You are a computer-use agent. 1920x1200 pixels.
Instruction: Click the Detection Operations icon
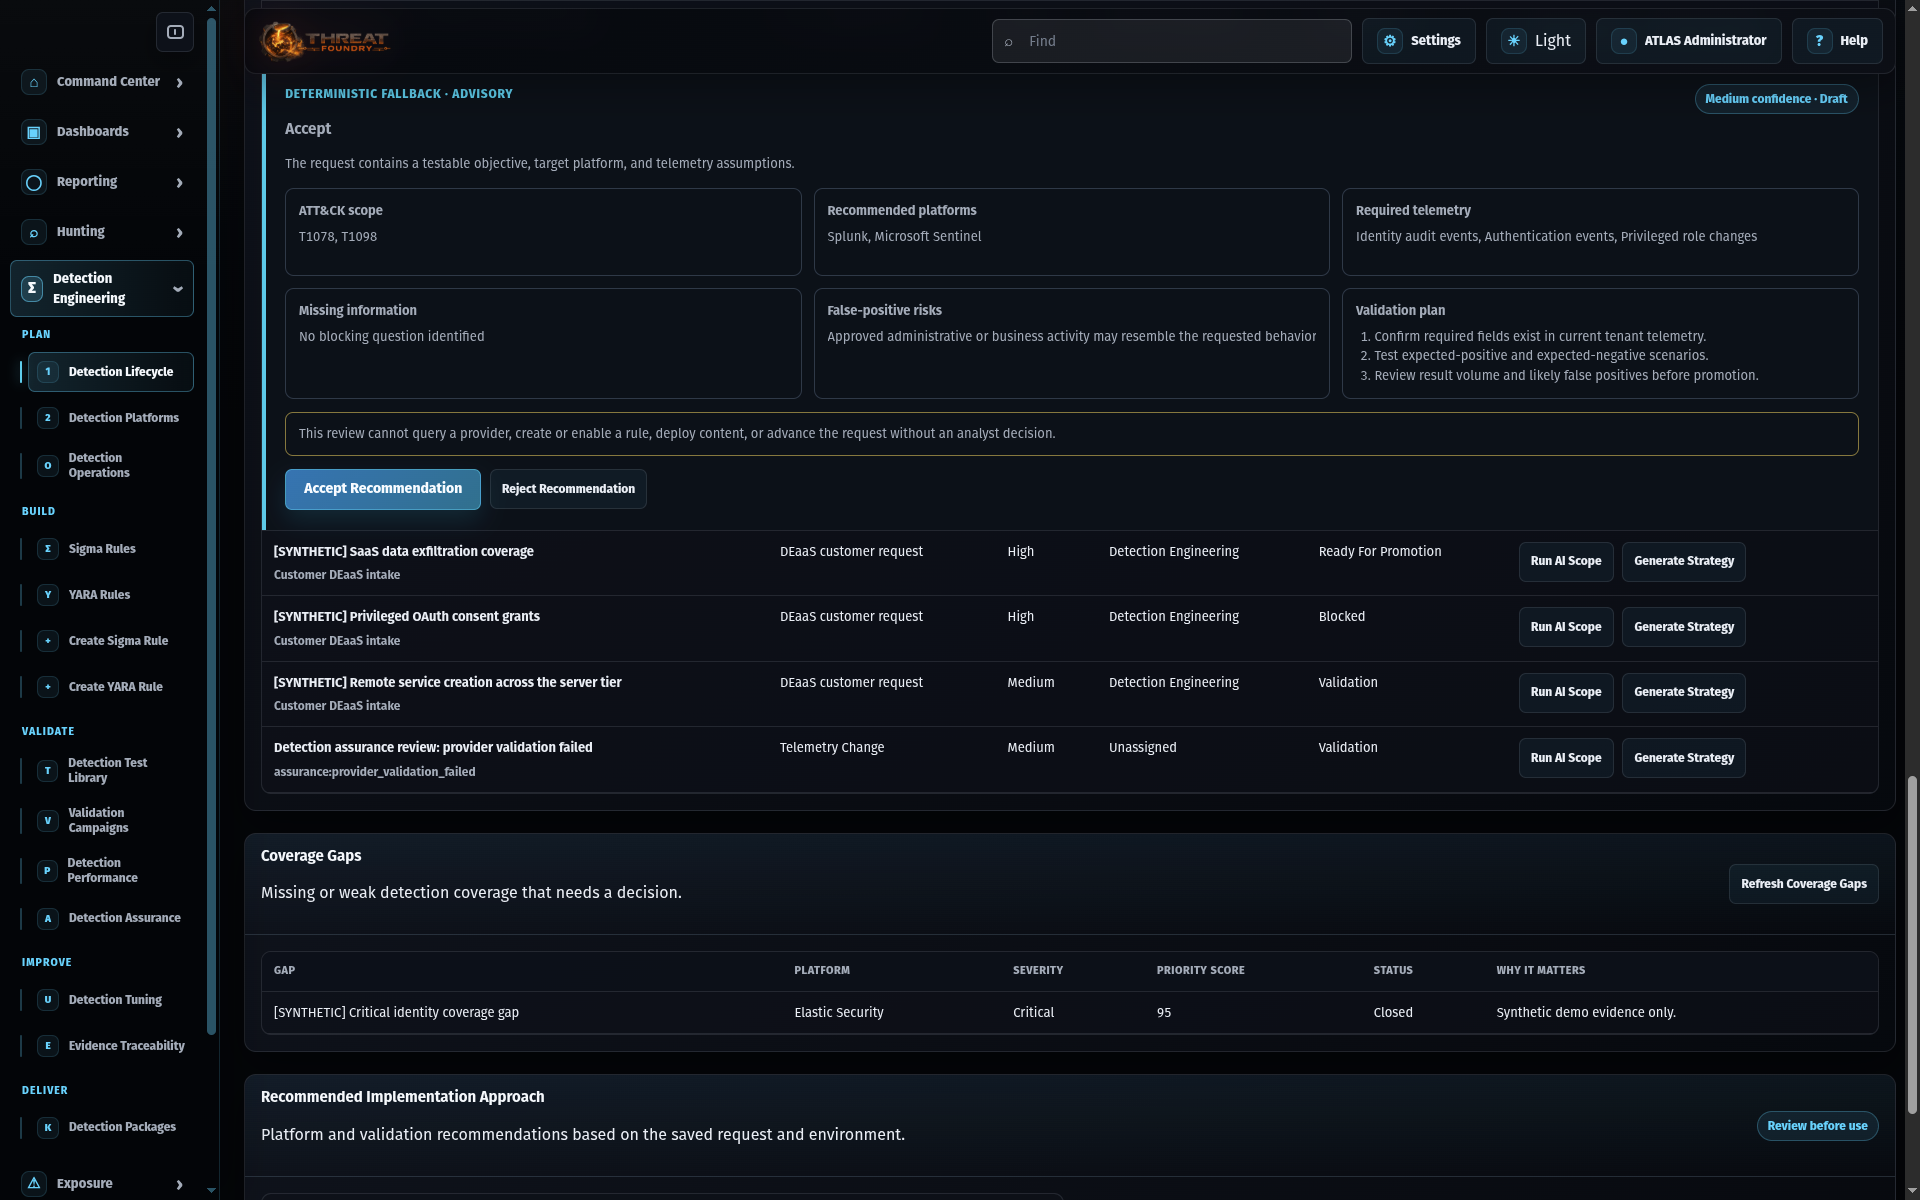[x=48, y=466]
